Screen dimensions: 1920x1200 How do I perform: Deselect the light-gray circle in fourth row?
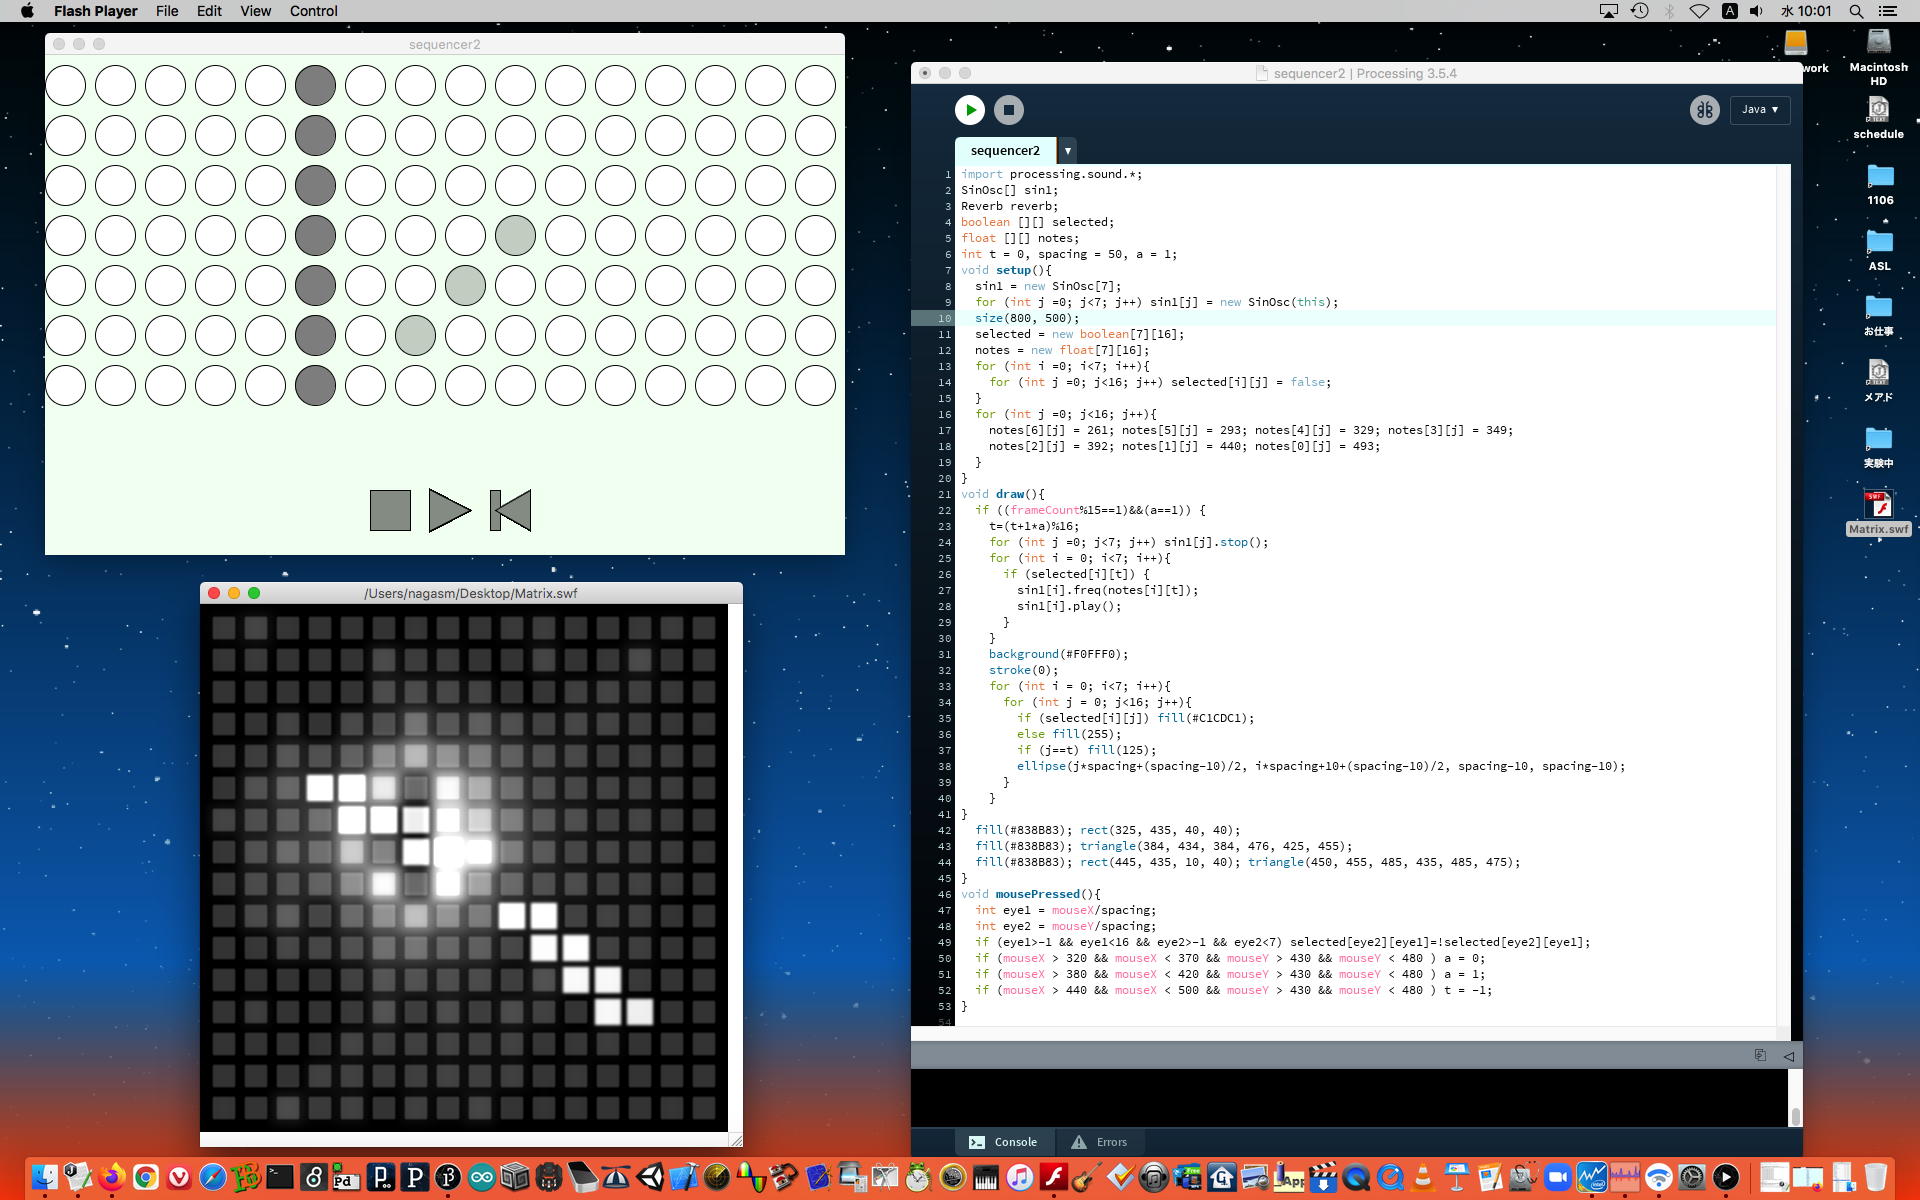[x=515, y=235]
